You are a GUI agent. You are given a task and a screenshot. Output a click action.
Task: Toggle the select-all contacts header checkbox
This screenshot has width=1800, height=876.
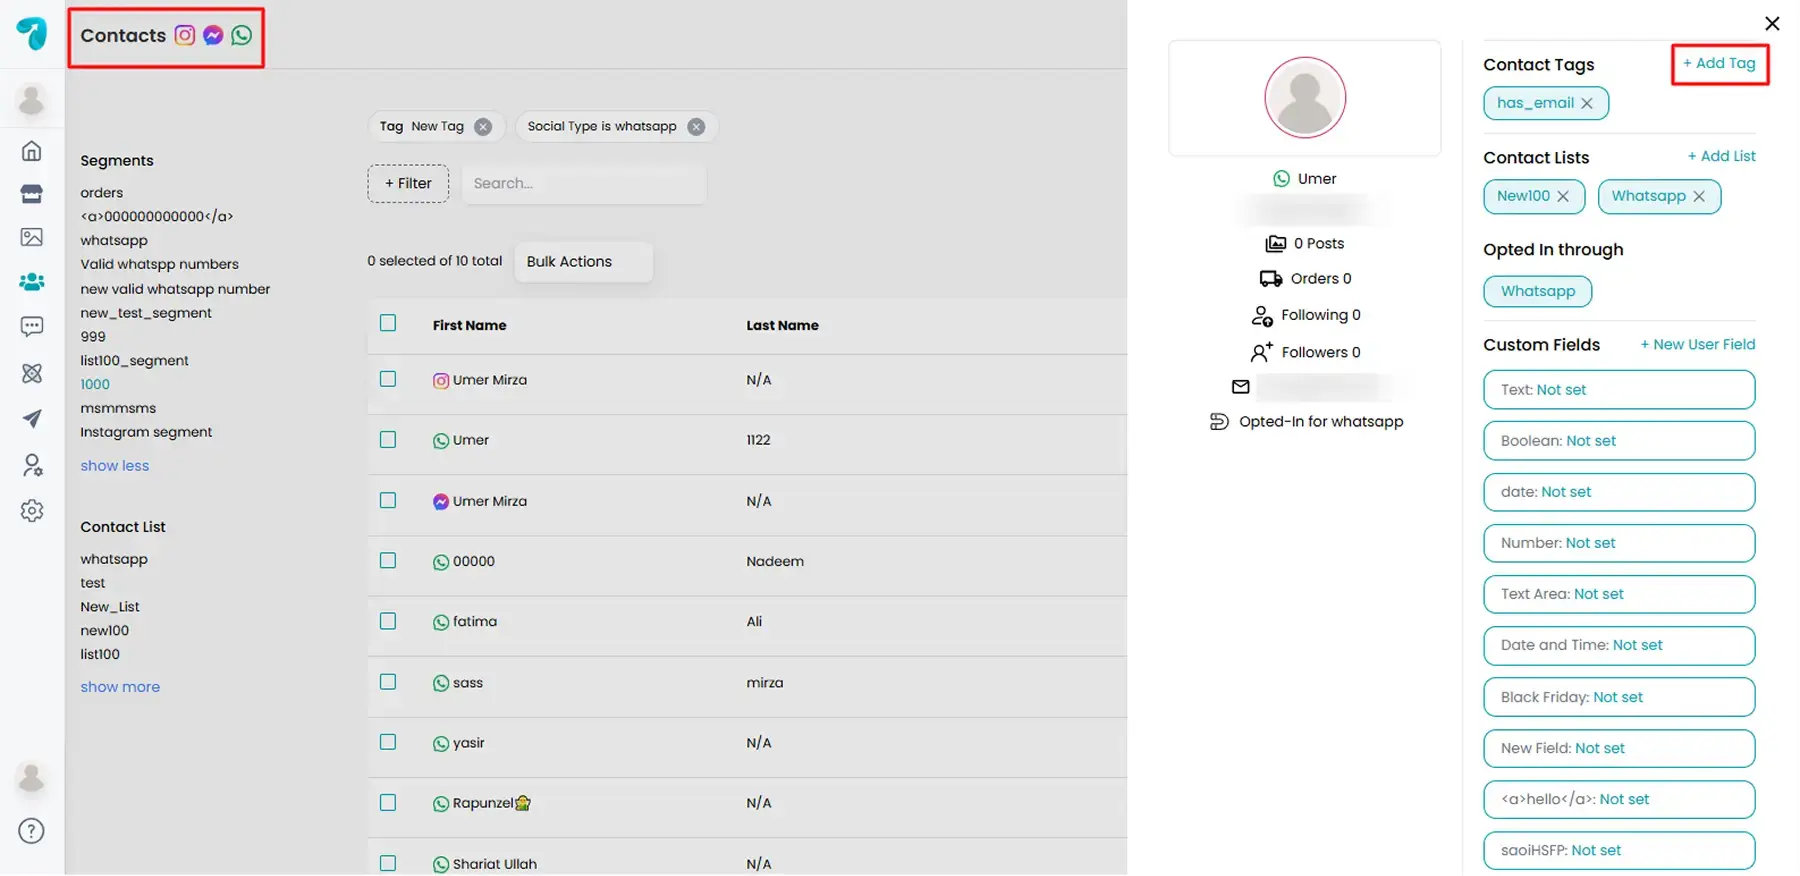[388, 323]
